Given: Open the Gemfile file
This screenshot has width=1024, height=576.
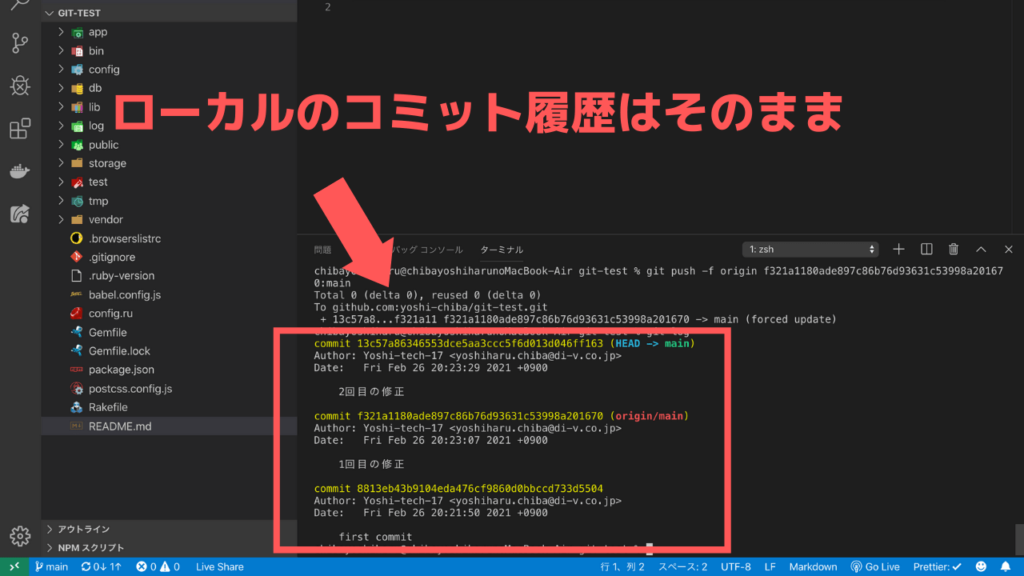Looking at the screenshot, I should click(168, 332).
